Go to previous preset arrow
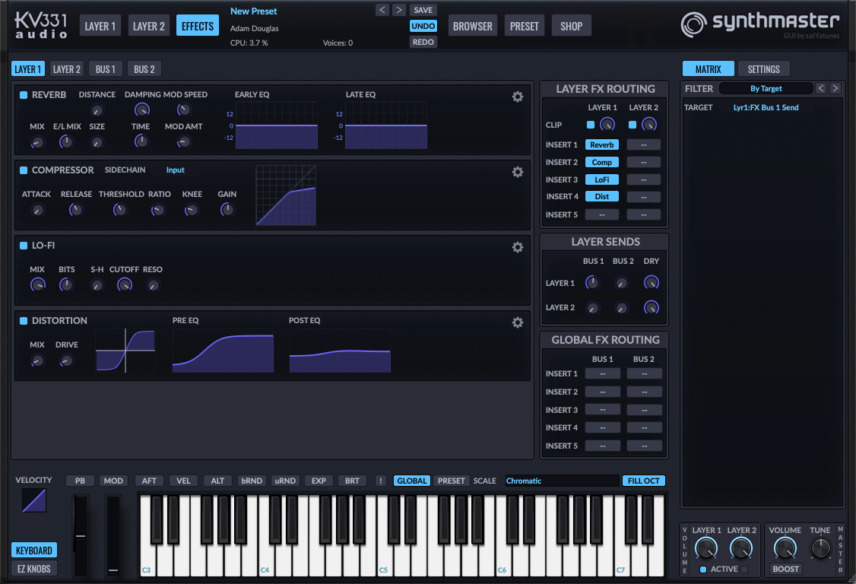Image resolution: width=856 pixels, height=584 pixels. pos(382,10)
